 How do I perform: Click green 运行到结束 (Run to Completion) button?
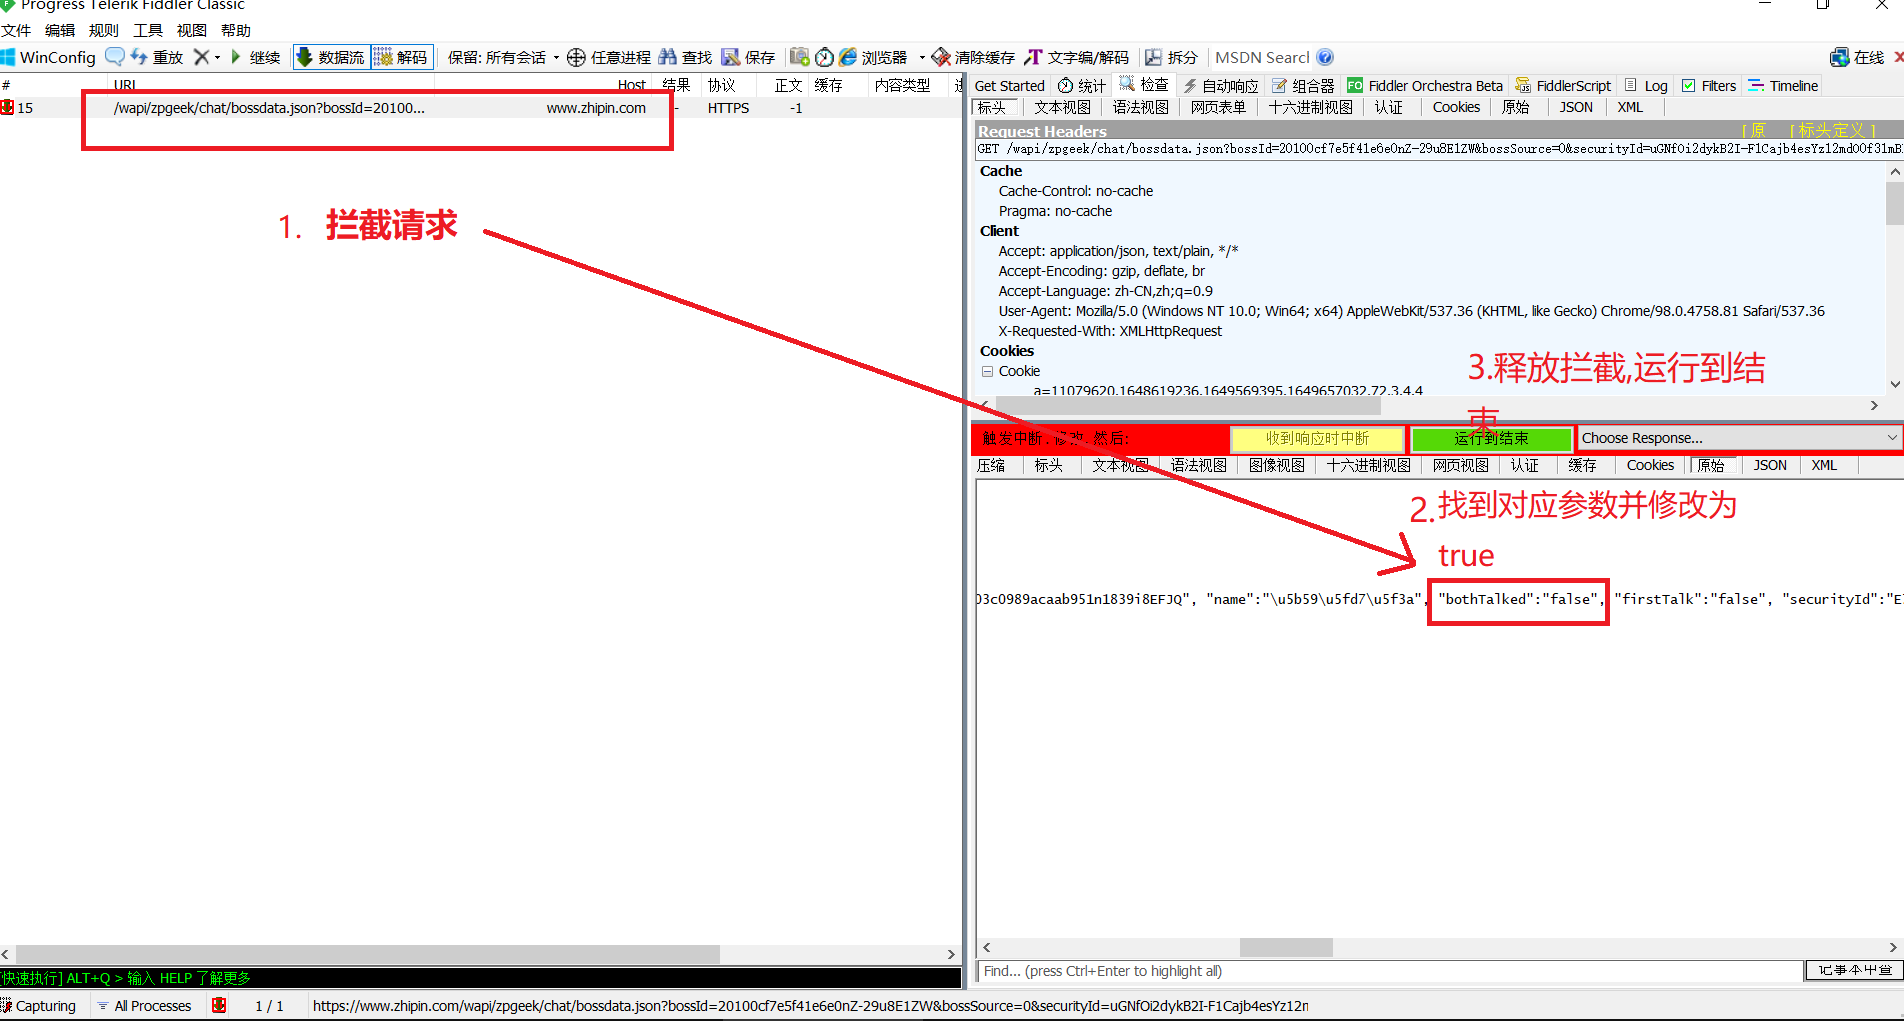(1491, 438)
